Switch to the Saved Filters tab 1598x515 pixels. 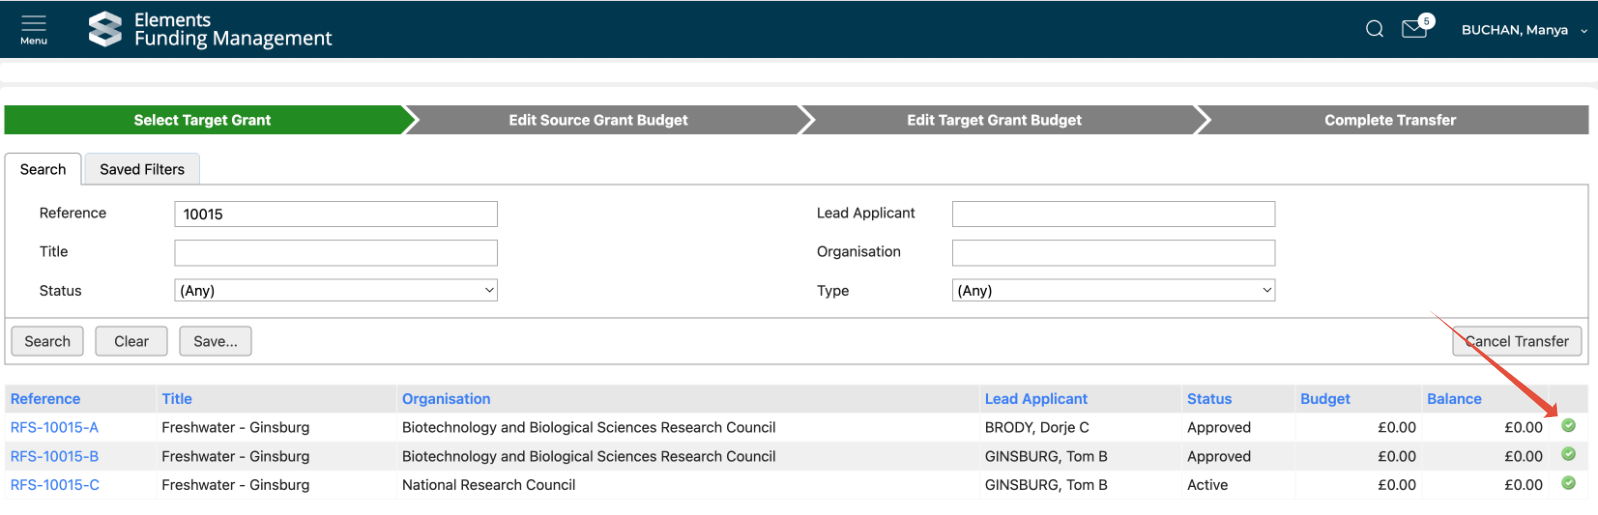tap(142, 169)
